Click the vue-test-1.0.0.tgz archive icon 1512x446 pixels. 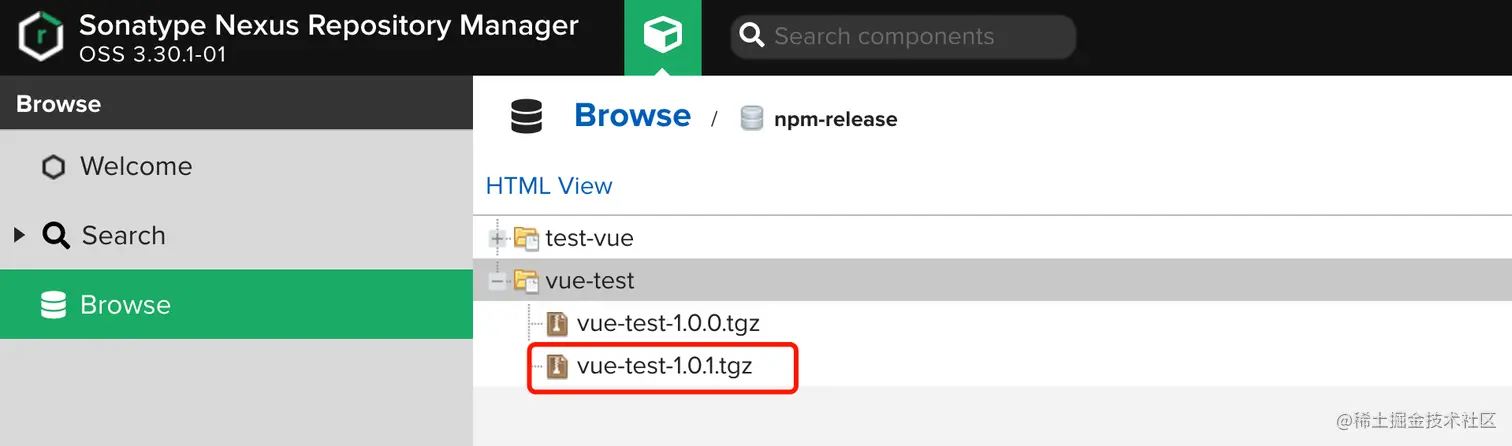pyautogui.click(x=557, y=323)
